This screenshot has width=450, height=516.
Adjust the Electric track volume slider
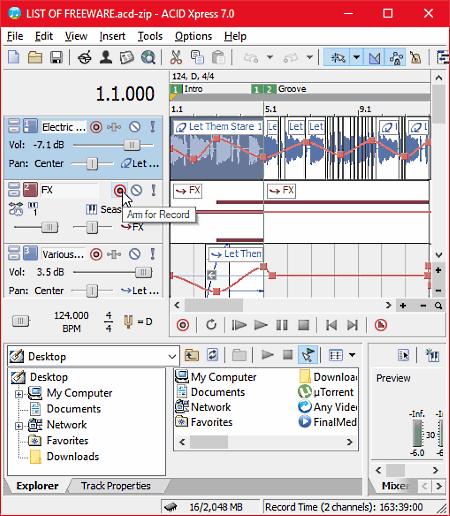132,145
